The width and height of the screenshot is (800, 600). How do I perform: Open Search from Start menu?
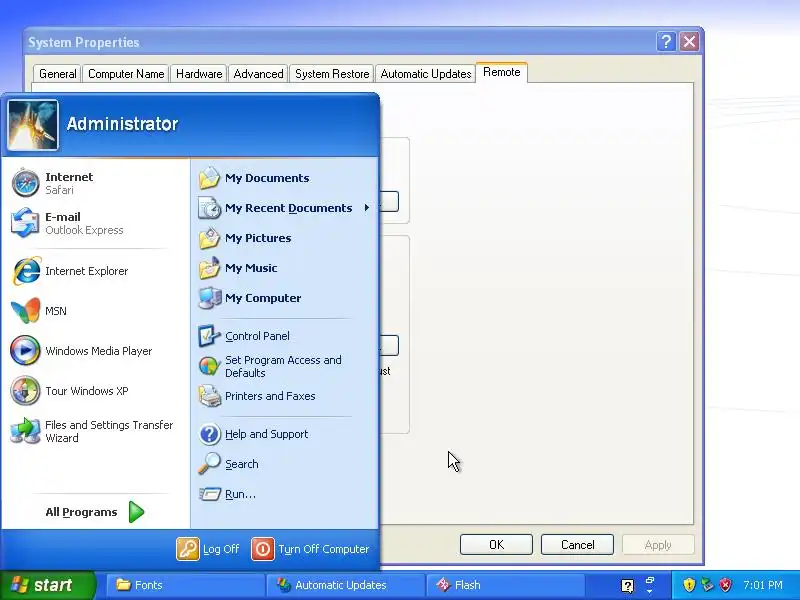[x=284, y=464]
